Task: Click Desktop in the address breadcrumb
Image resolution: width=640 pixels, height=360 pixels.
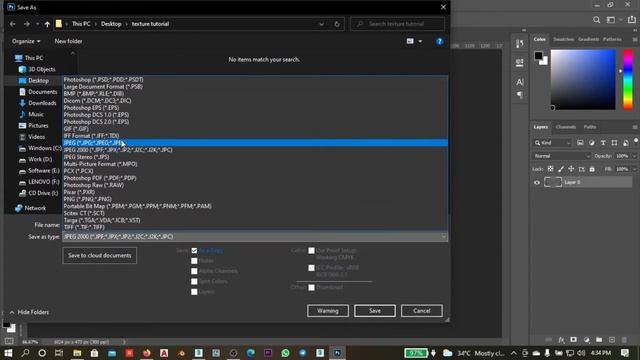Action: (x=111, y=24)
